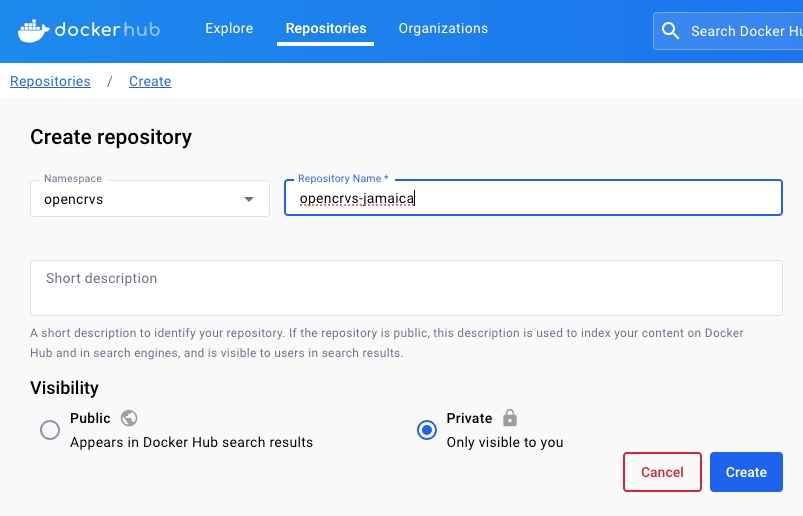
Task: Open the Explore navigation item
Action: pos(229,29)
